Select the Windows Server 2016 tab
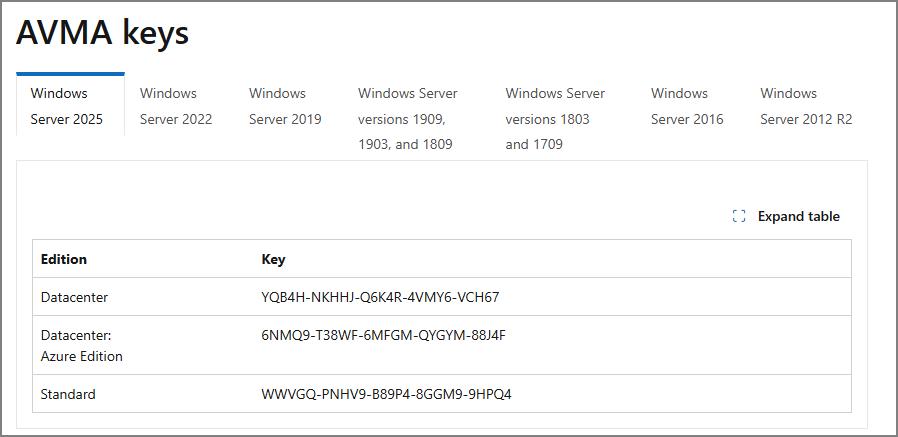The width and height of the screenshot is (898, 437). point(687,106)
